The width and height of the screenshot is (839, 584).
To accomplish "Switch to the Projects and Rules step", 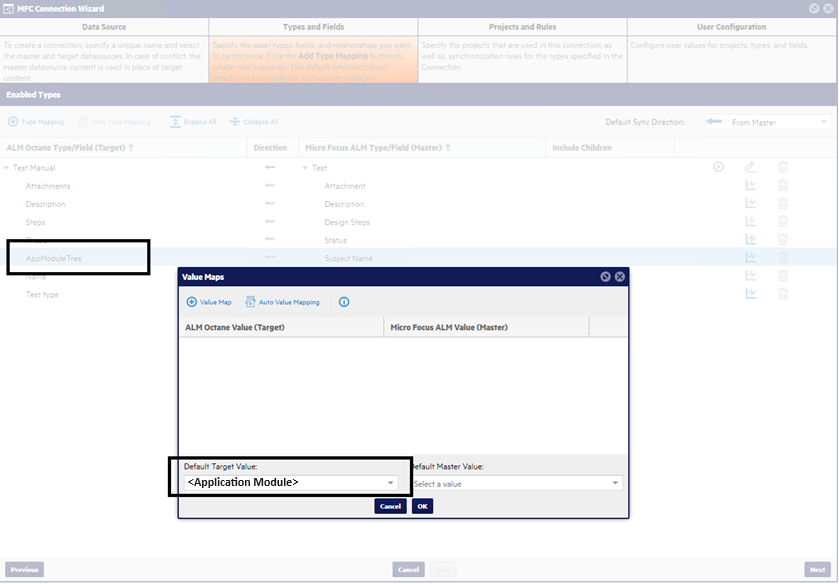I will tap(522, 27).
